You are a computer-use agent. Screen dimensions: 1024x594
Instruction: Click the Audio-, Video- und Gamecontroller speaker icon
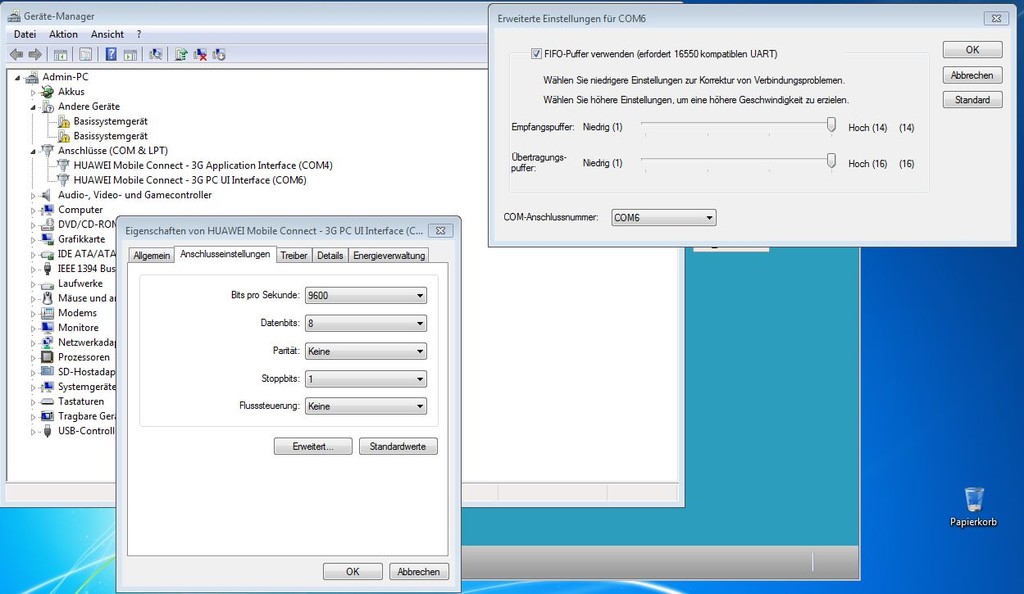[x=46, y=195]
